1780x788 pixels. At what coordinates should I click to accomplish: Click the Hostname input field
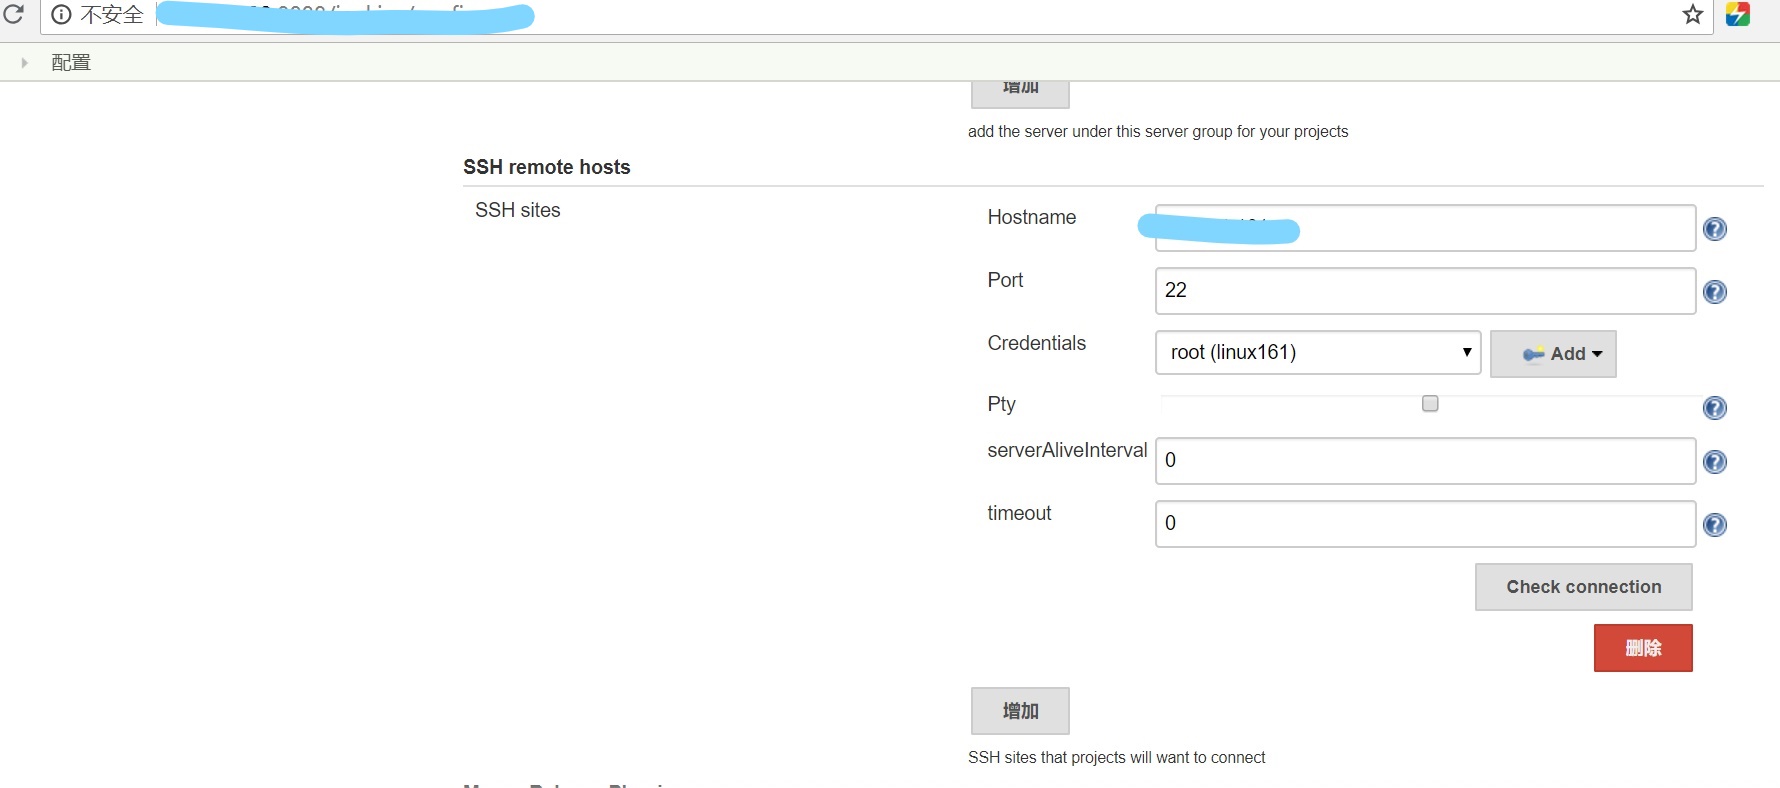1425,228
